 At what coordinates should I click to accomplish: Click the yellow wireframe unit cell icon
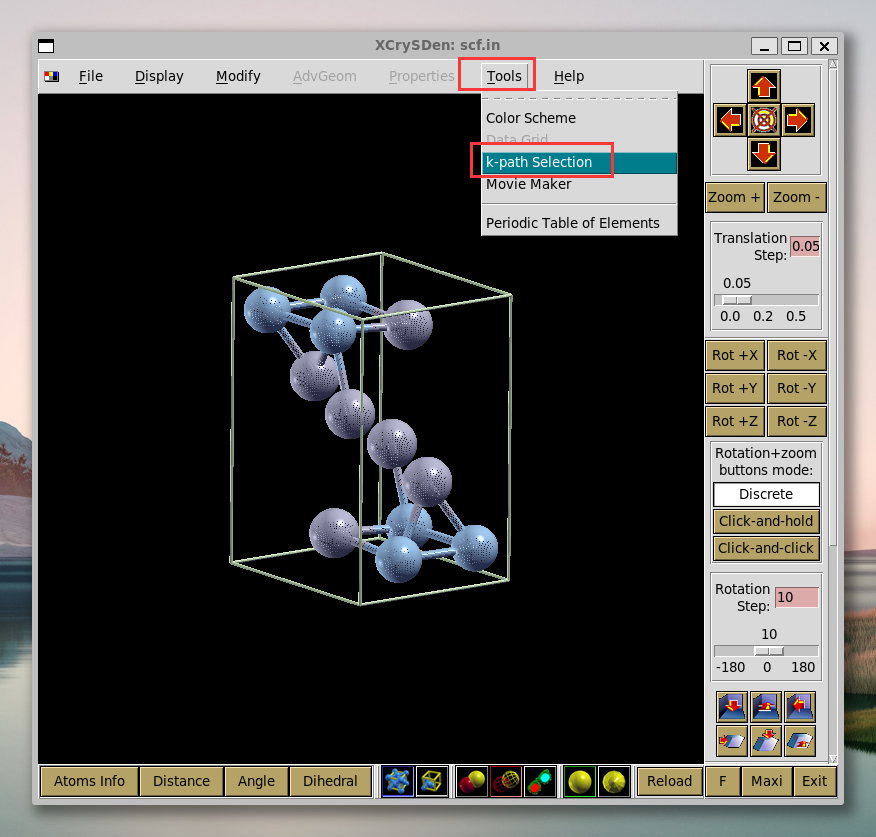pyautogui.click(x=432, y=781)
